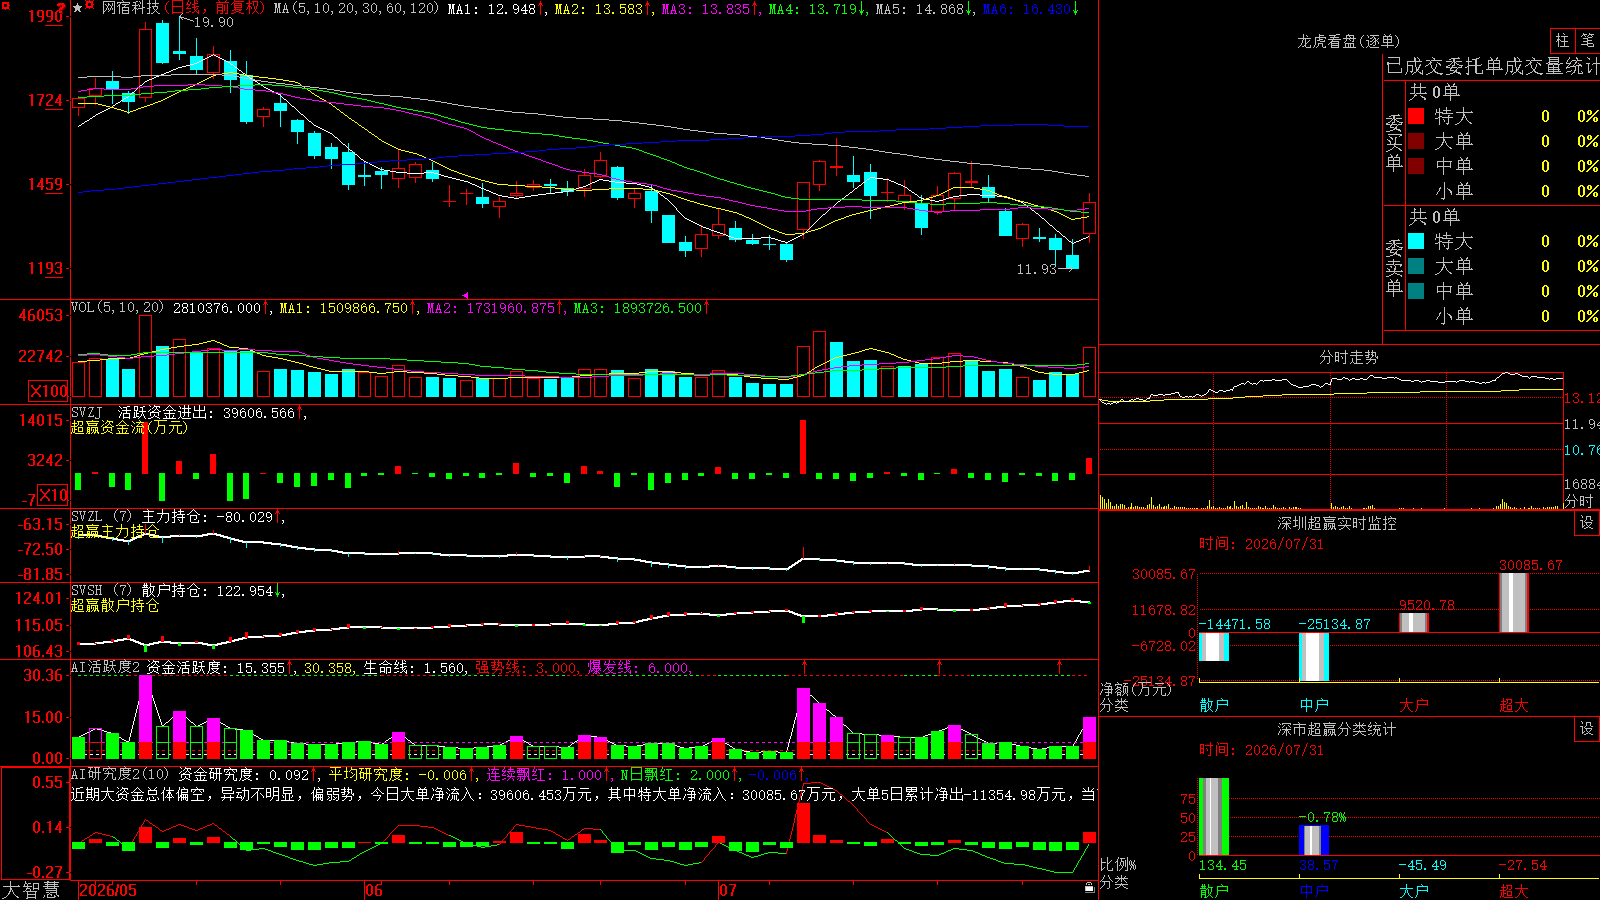Click the 委卖单 vertical section label

point(1394,267)
